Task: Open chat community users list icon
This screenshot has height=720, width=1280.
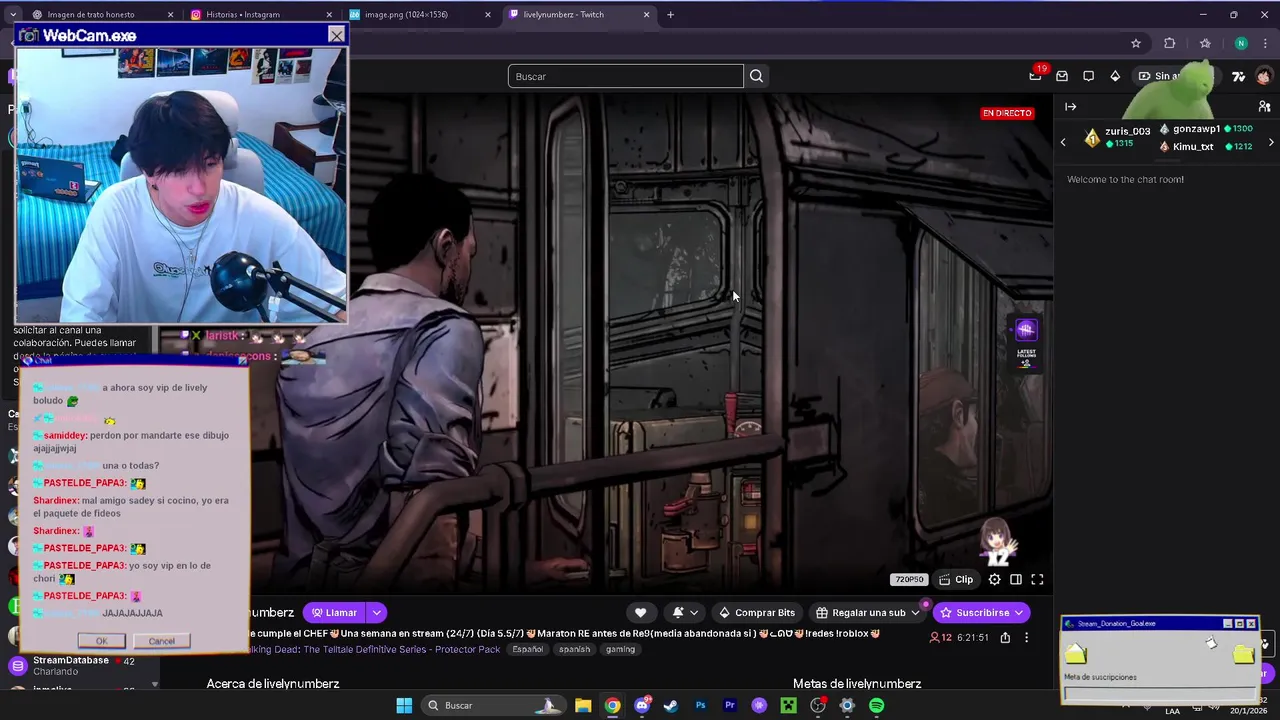Action: coord(1264,106)
